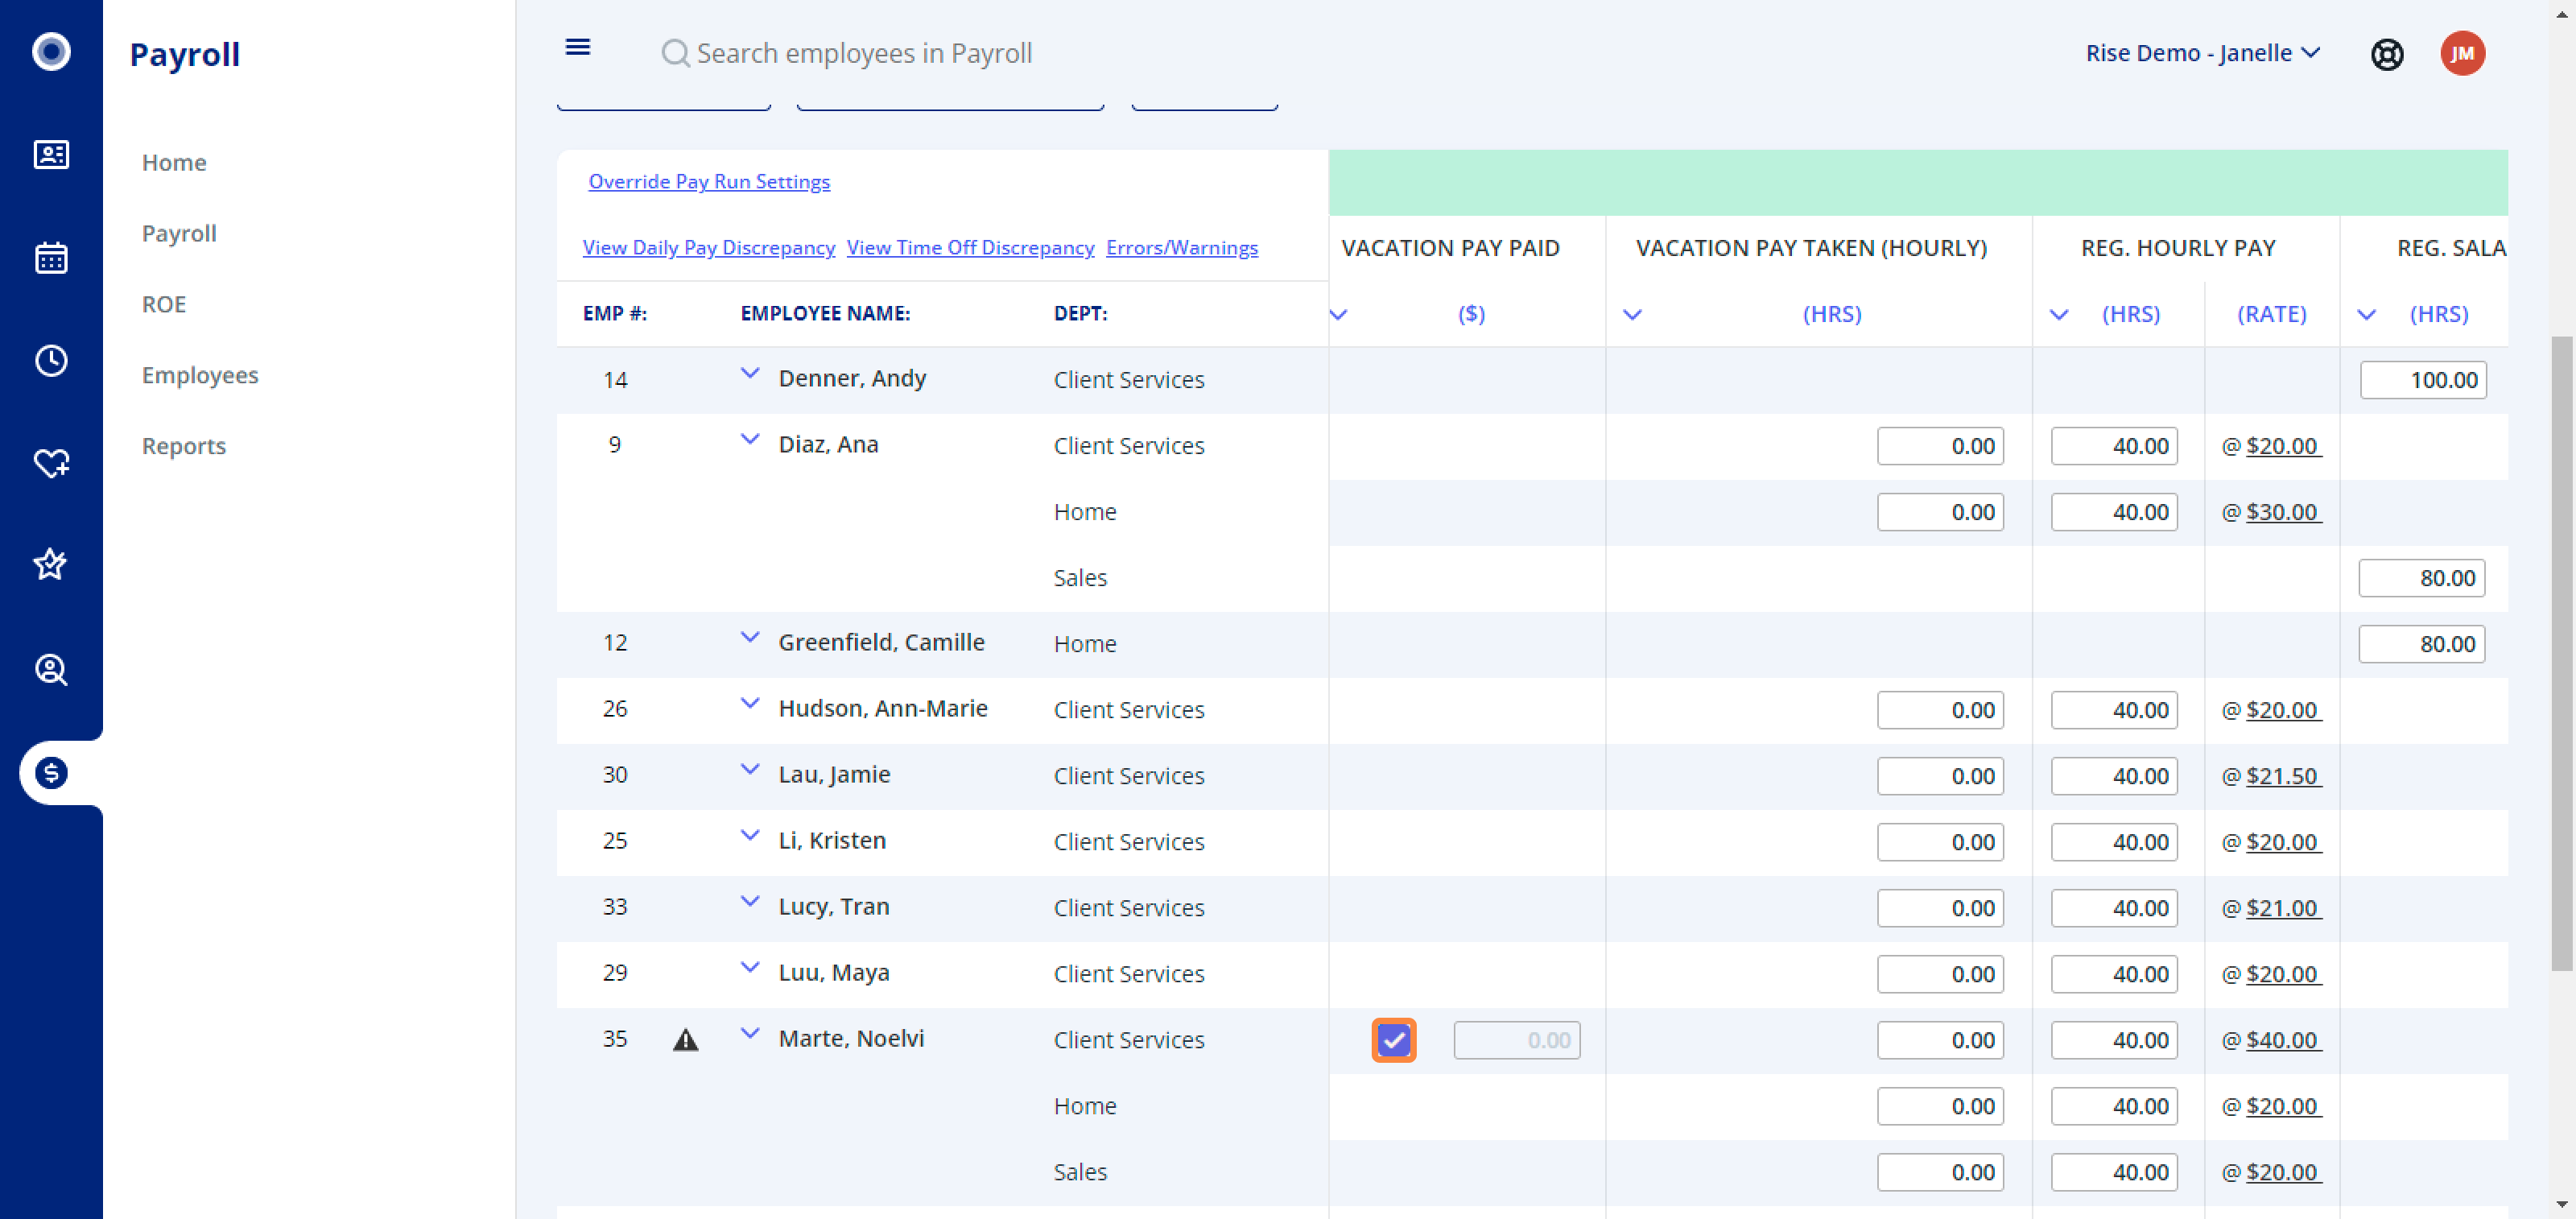Screen dimensions: 2576x1219
Task: Select employee name Lau, Jamie
Action: (x=834, y=774)
